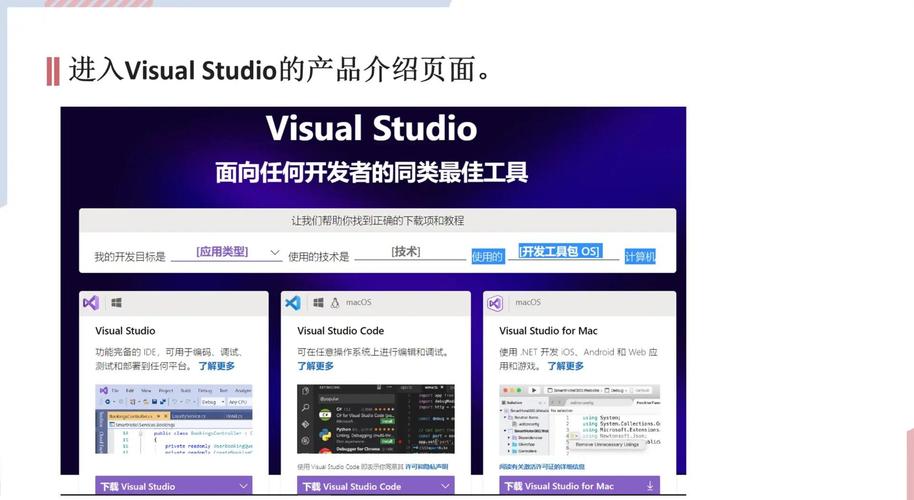Open 了解更多 link under Visual Studio Code

[x=315, y=366]
